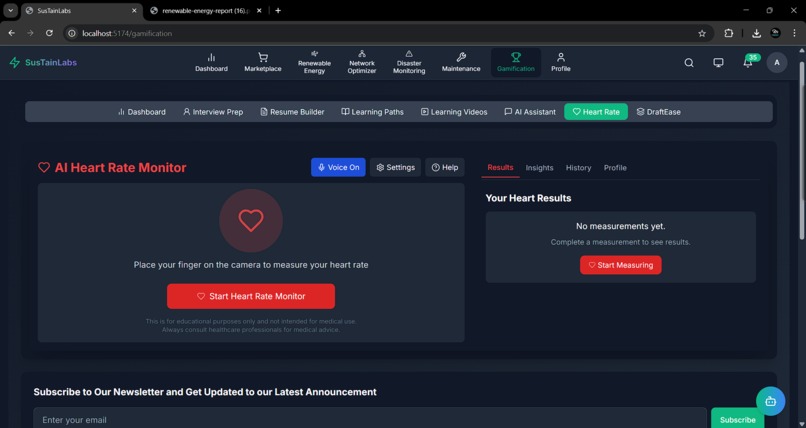Switch to the History tab
This screenshot has height=428, width=806.
pyautogui.click(x=578, y=168)
